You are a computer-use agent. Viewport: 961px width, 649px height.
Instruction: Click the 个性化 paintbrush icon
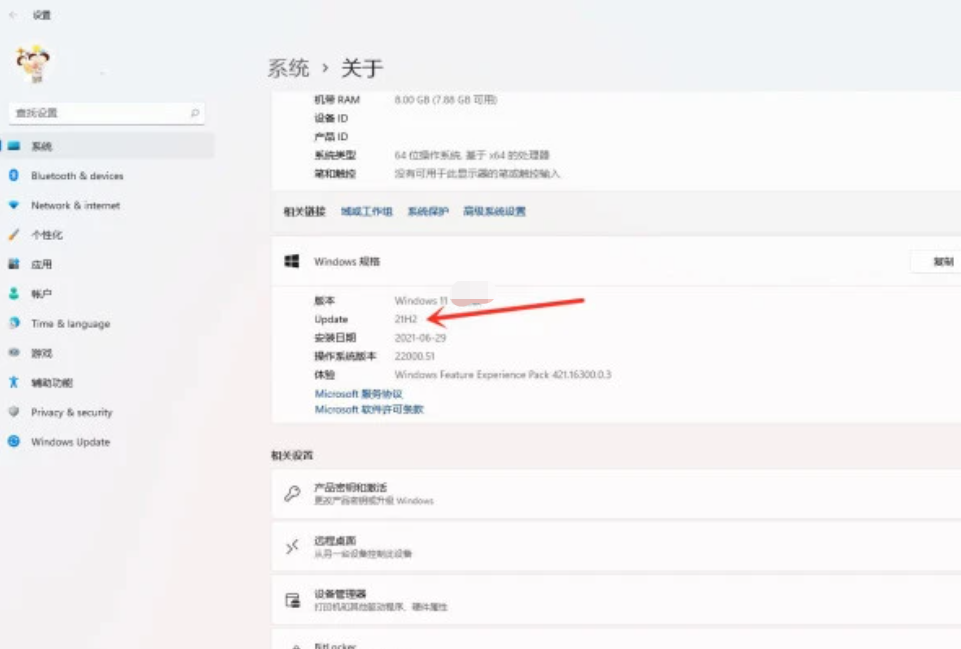click(x=13, y=235)
